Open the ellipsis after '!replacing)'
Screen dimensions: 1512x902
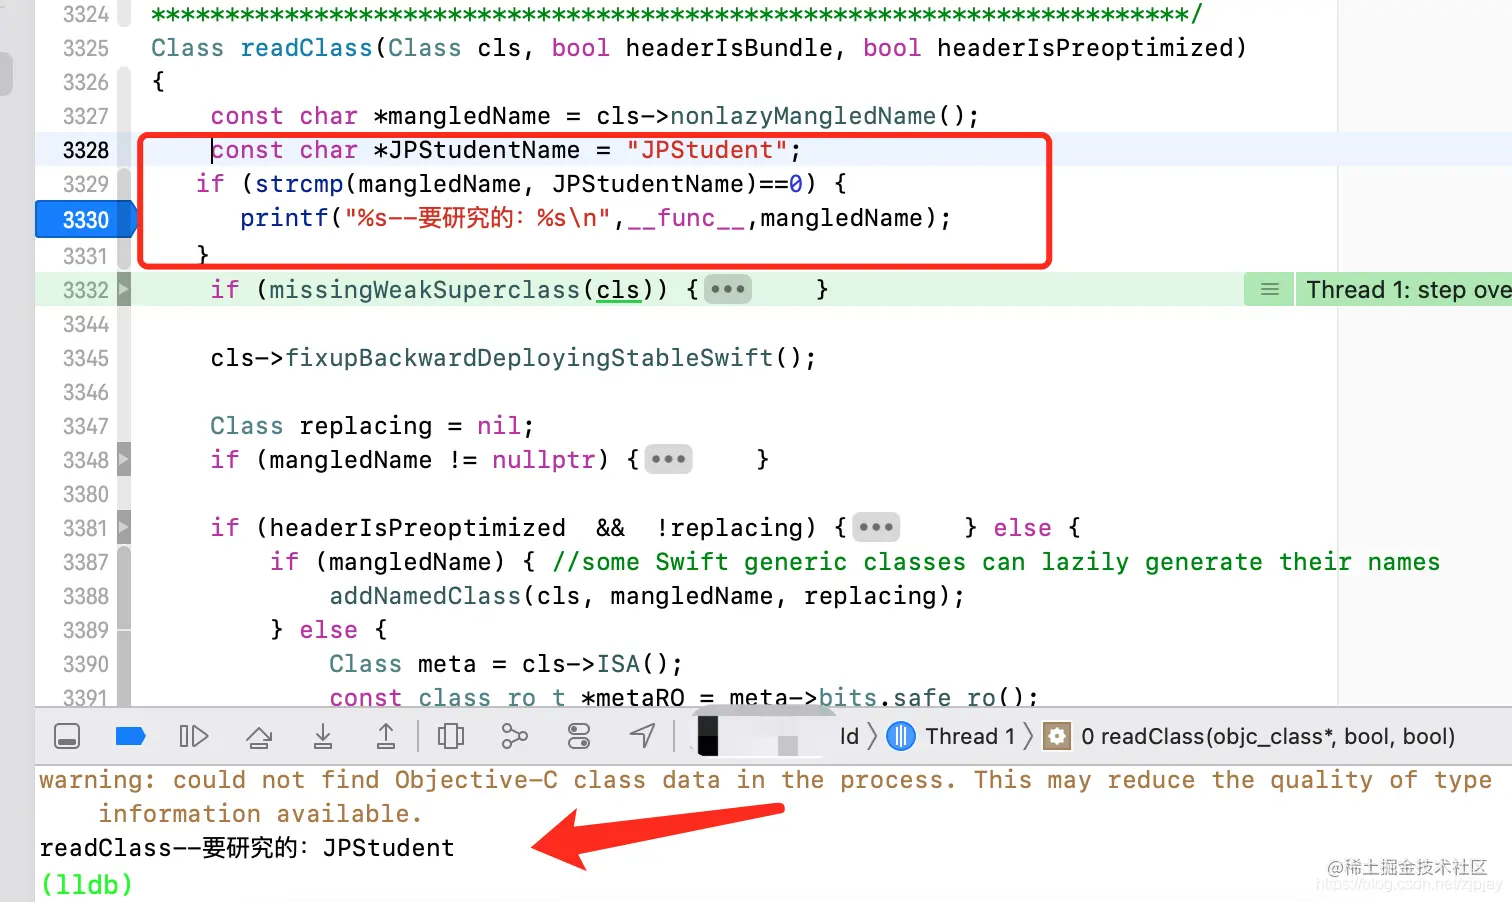[x=876, y=528]
